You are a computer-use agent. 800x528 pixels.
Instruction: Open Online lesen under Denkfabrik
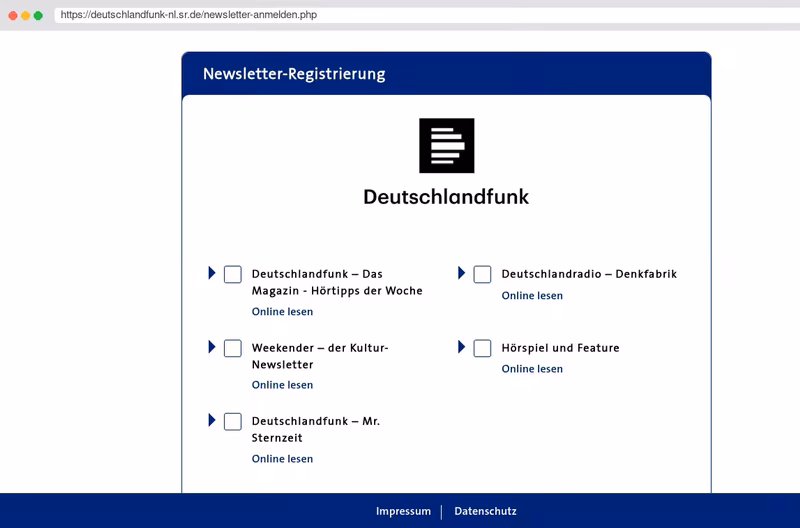tap(532, 295)
